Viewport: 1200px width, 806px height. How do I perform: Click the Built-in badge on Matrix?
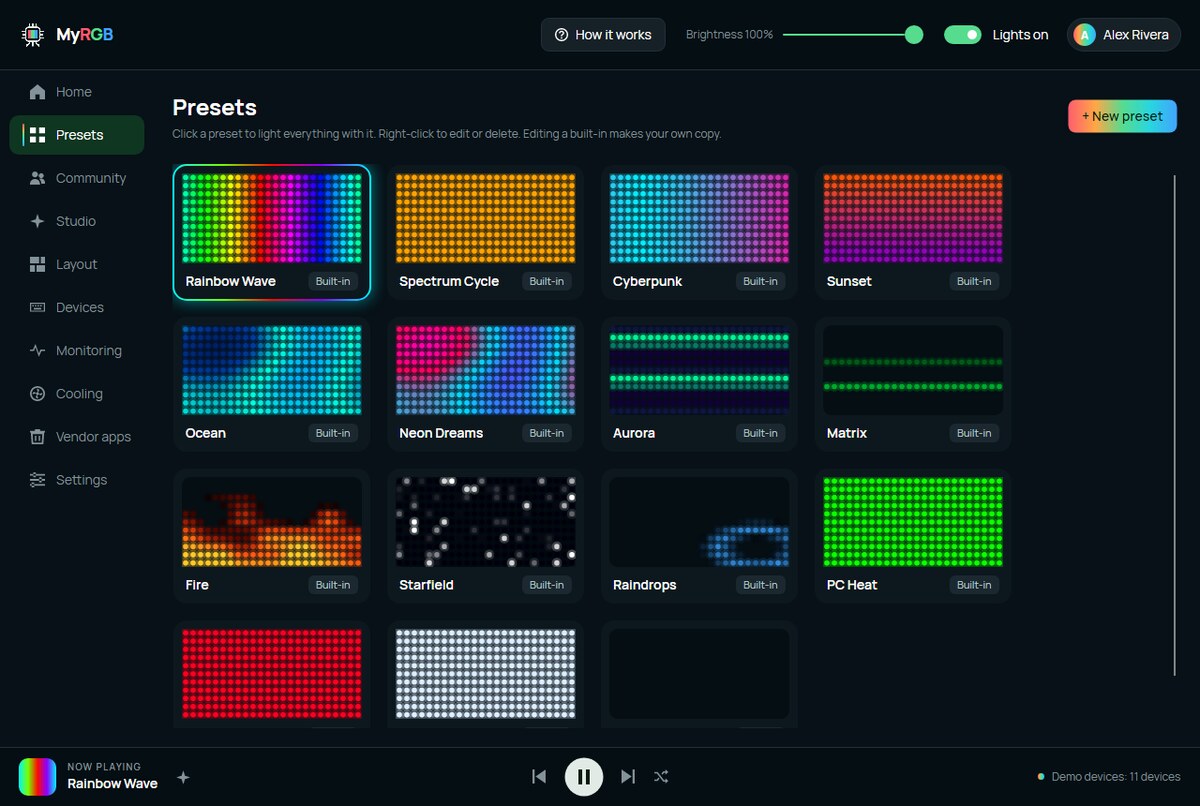point(974,433)
